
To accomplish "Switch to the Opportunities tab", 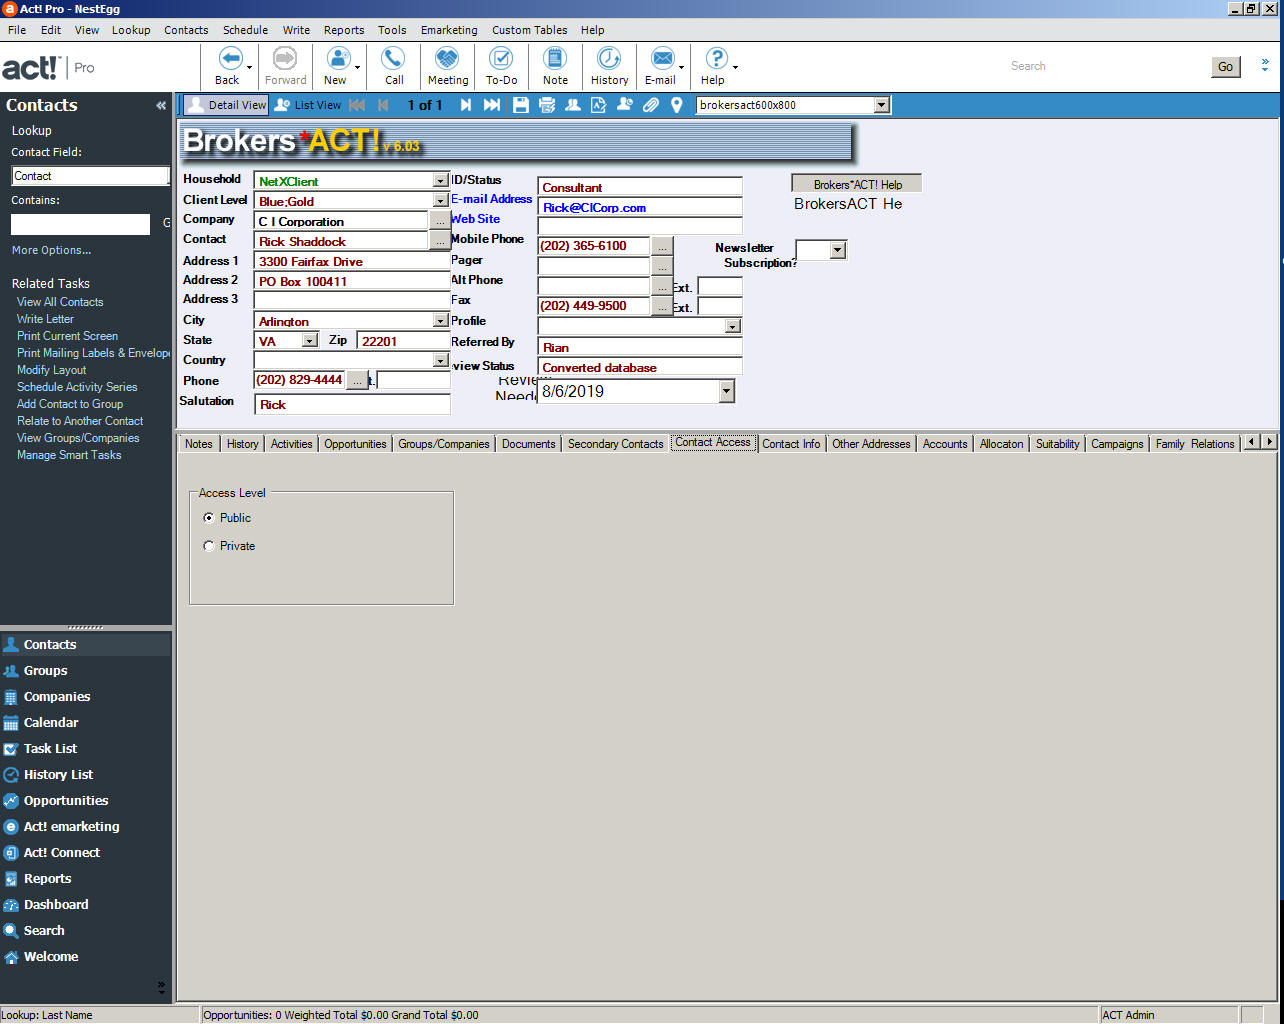I will [x=355, y=444].
